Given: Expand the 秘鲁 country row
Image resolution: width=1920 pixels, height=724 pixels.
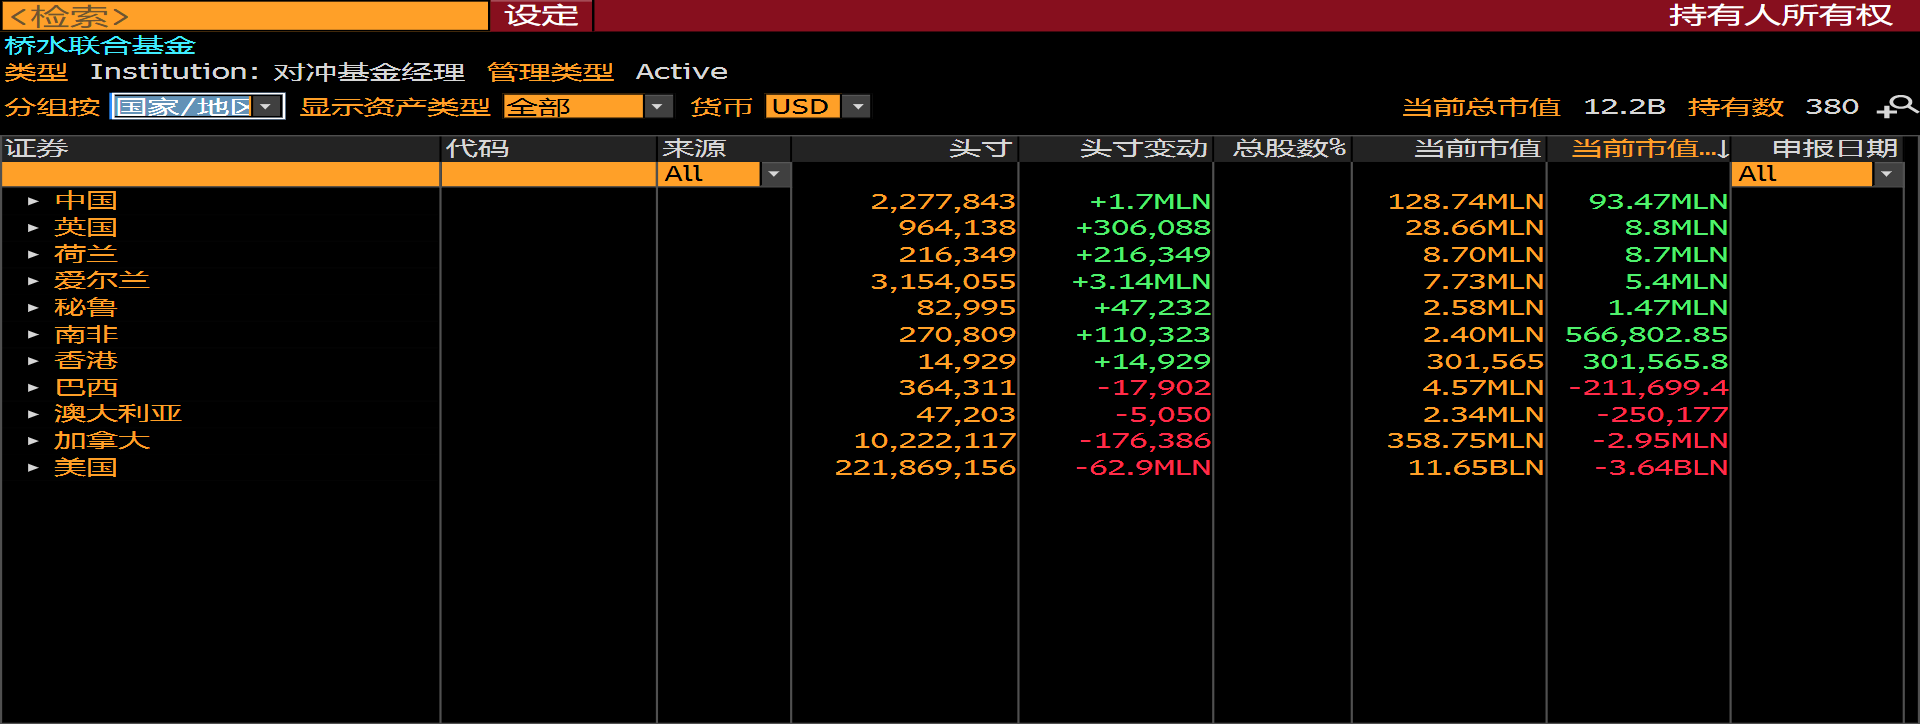Looking at the screenshot, I should coord(33,307).
